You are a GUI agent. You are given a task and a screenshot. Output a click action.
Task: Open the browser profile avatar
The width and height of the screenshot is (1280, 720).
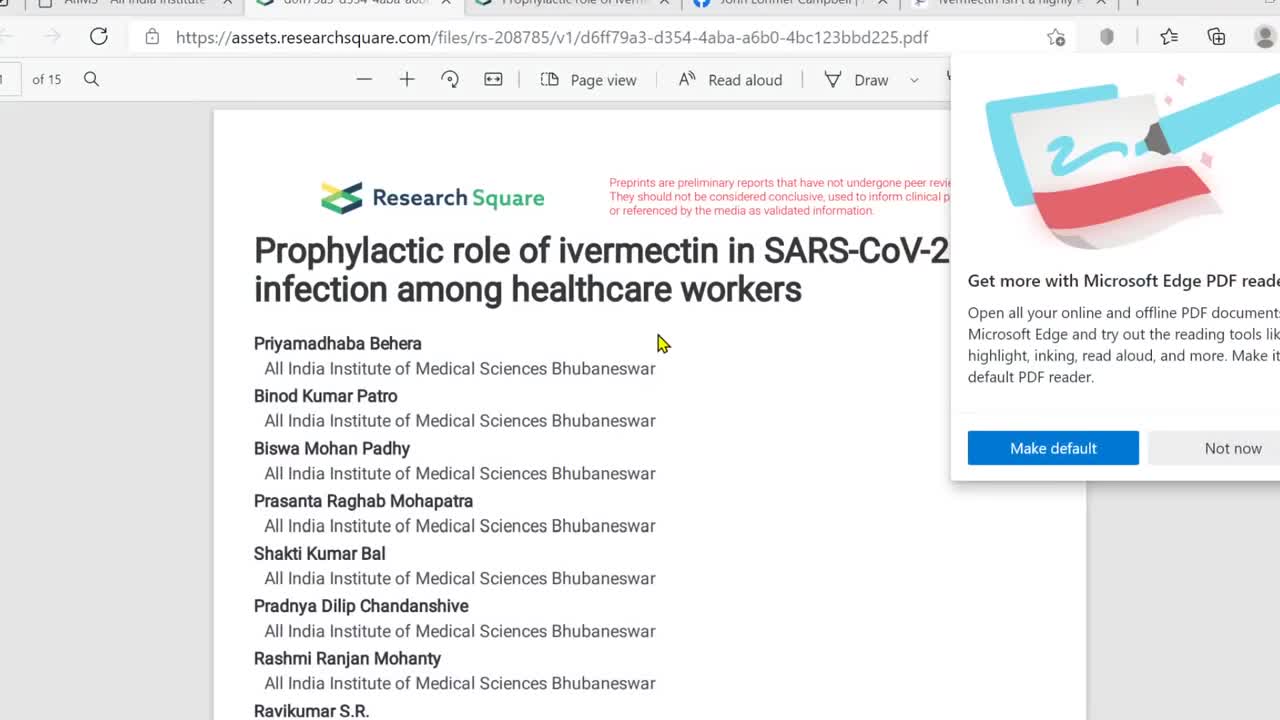(x=1265, y=37)
